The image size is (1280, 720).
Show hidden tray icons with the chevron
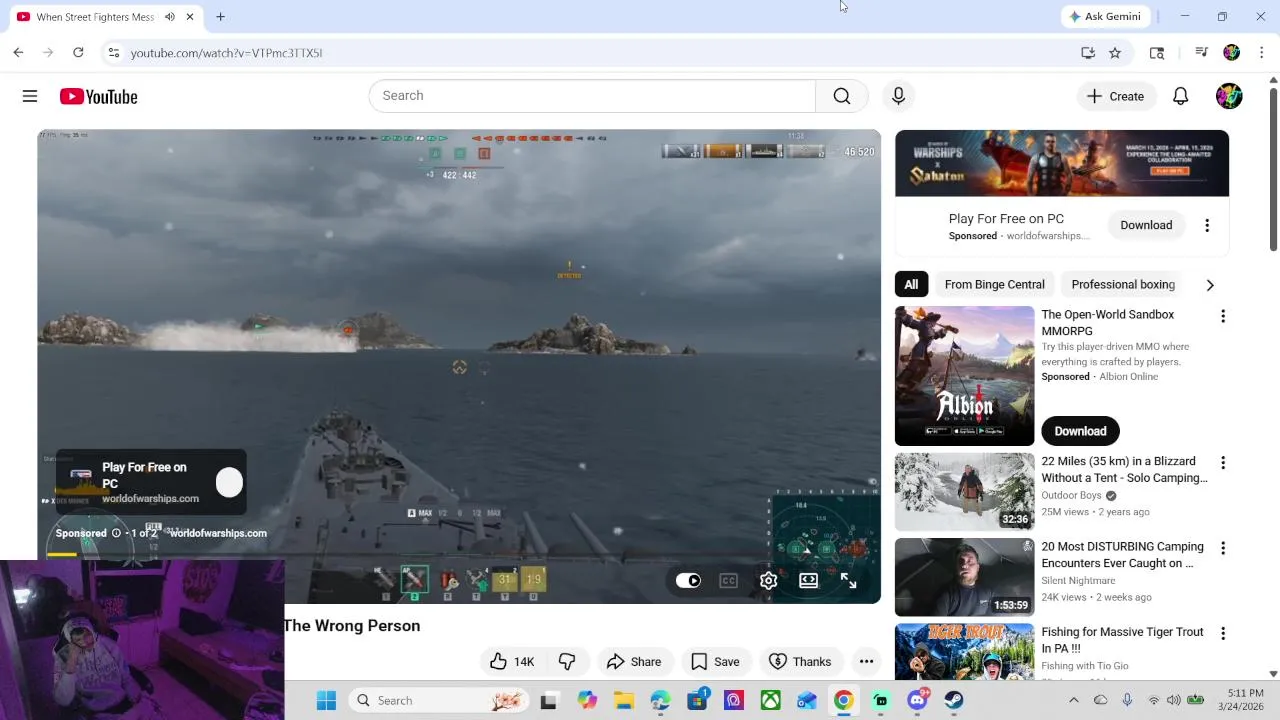1073,700
